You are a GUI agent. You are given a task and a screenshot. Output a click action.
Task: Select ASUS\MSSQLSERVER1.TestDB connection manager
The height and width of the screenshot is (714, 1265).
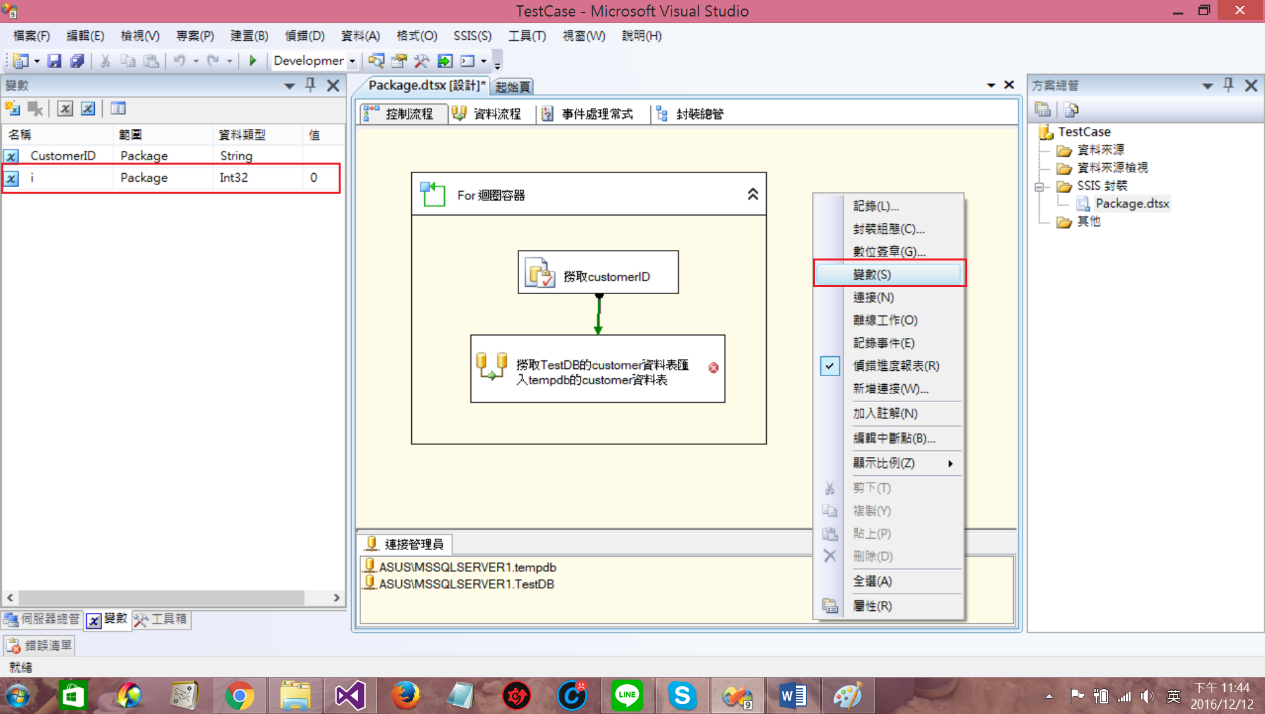(x=459, y=584)
